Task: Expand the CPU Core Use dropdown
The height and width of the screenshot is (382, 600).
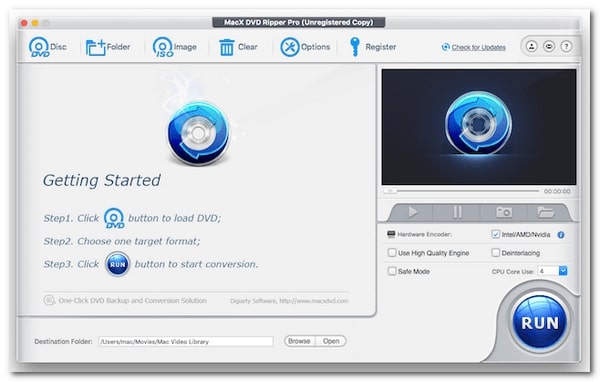Action: pos(563,271)
